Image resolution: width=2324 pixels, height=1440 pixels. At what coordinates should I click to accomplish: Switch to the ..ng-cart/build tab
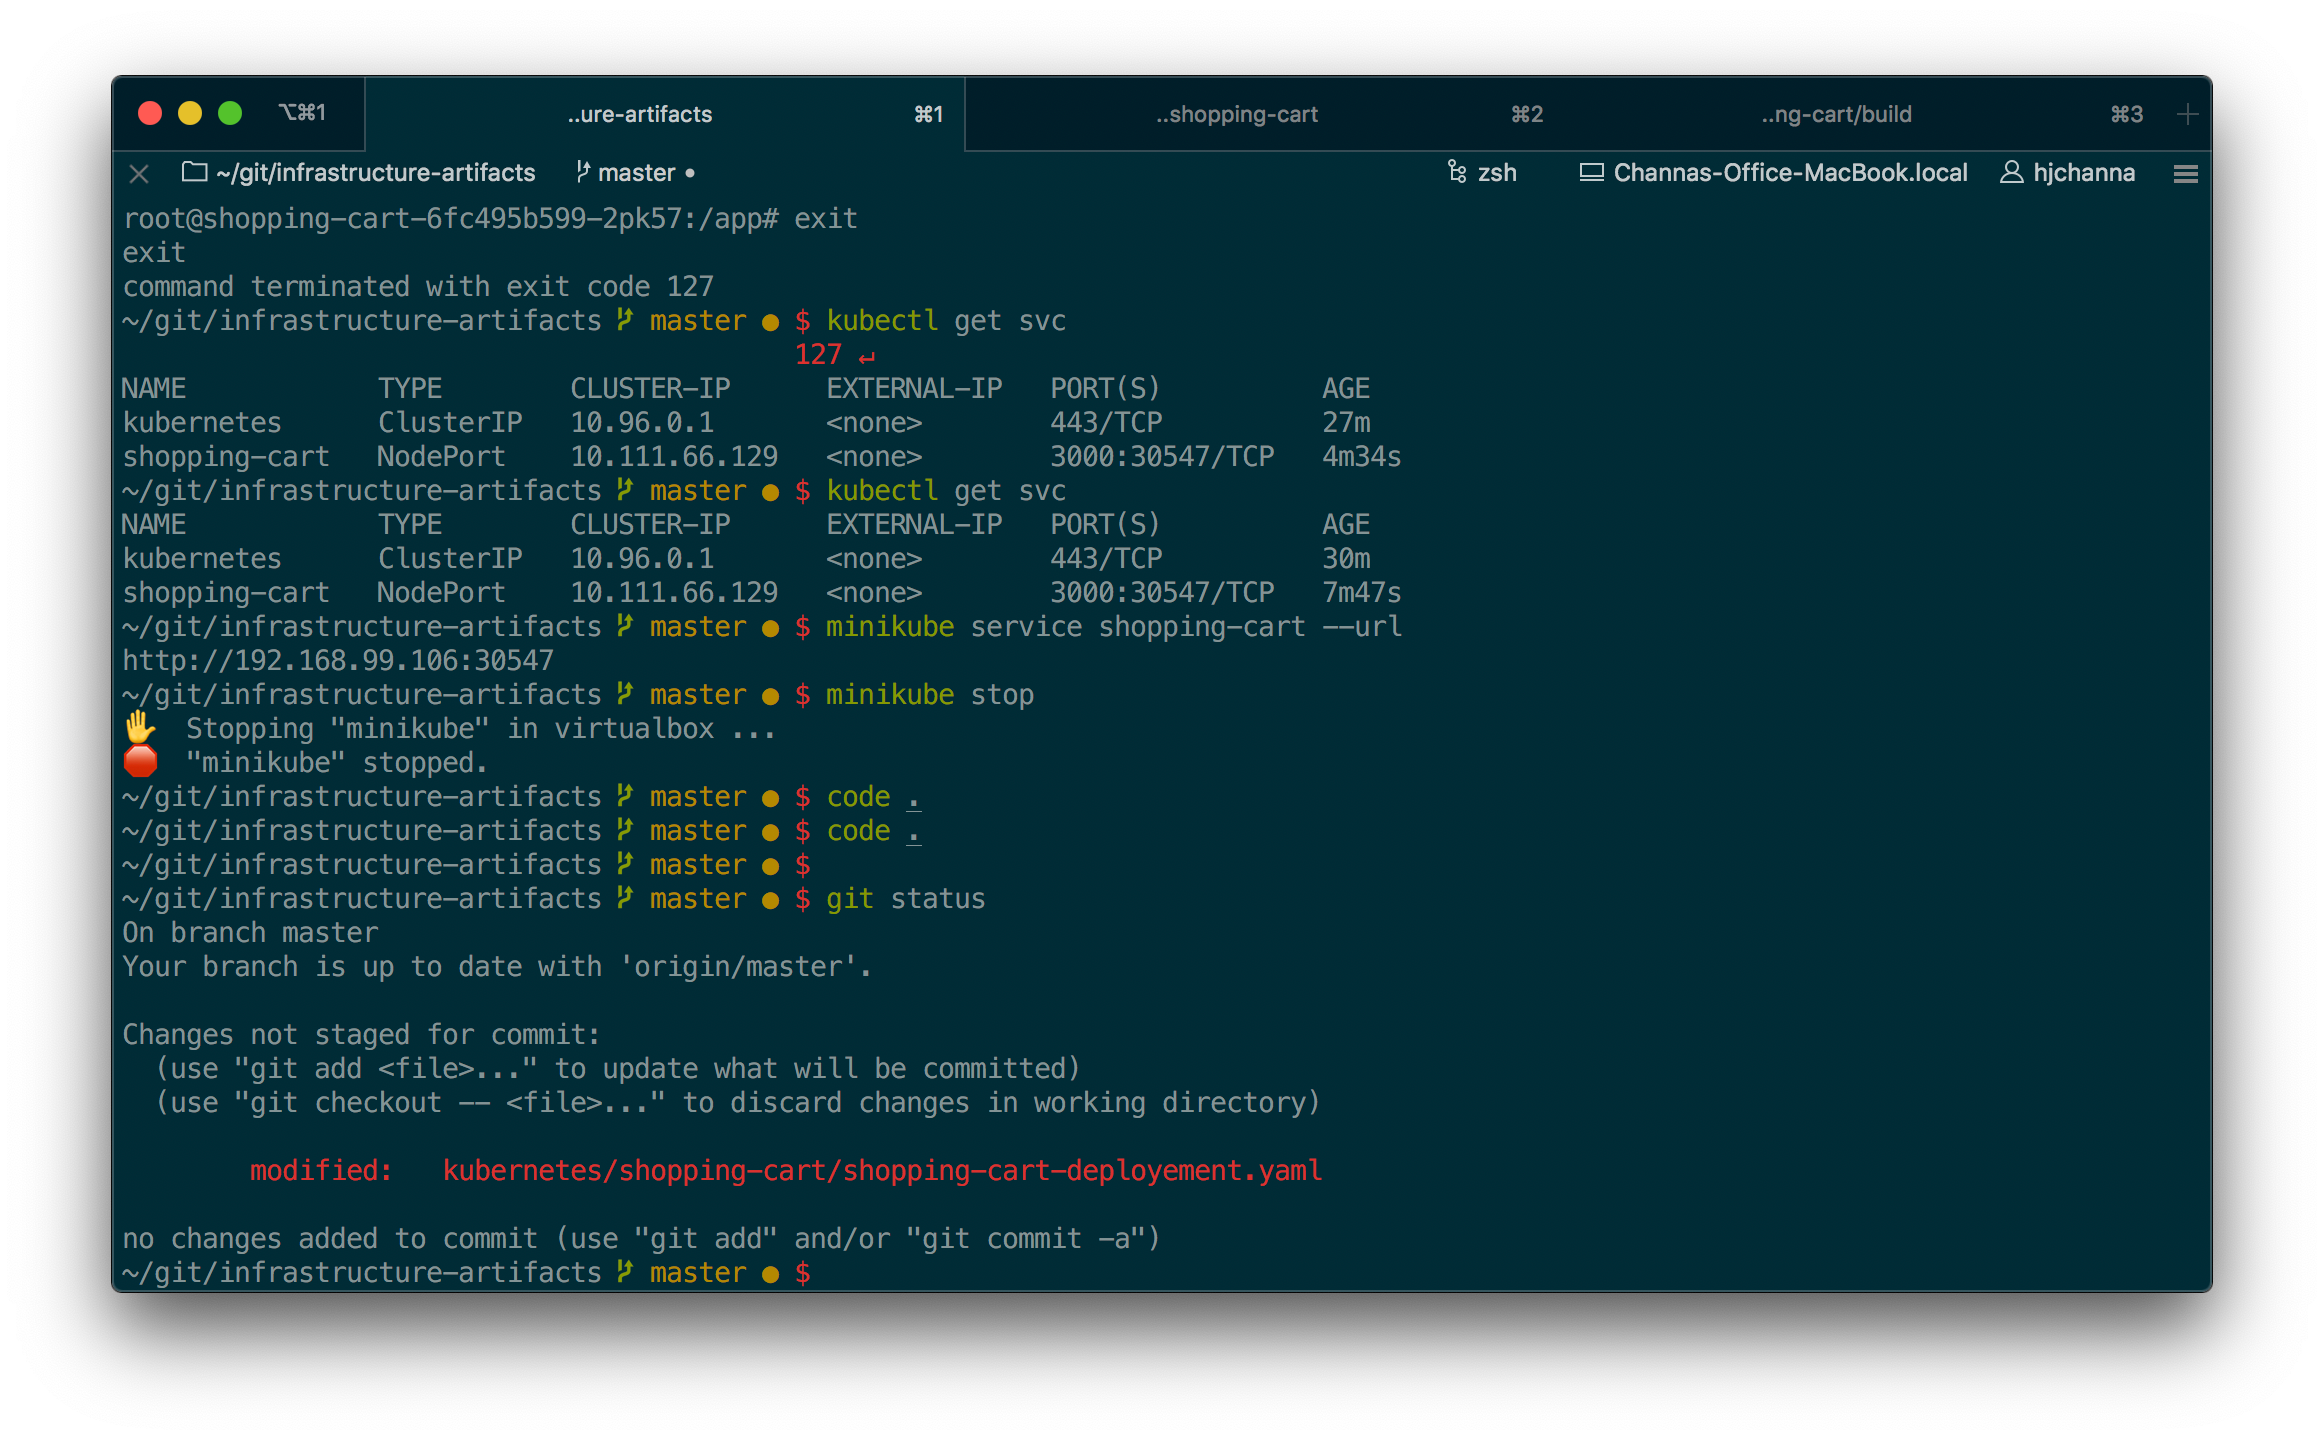(x=1836, y=115)
